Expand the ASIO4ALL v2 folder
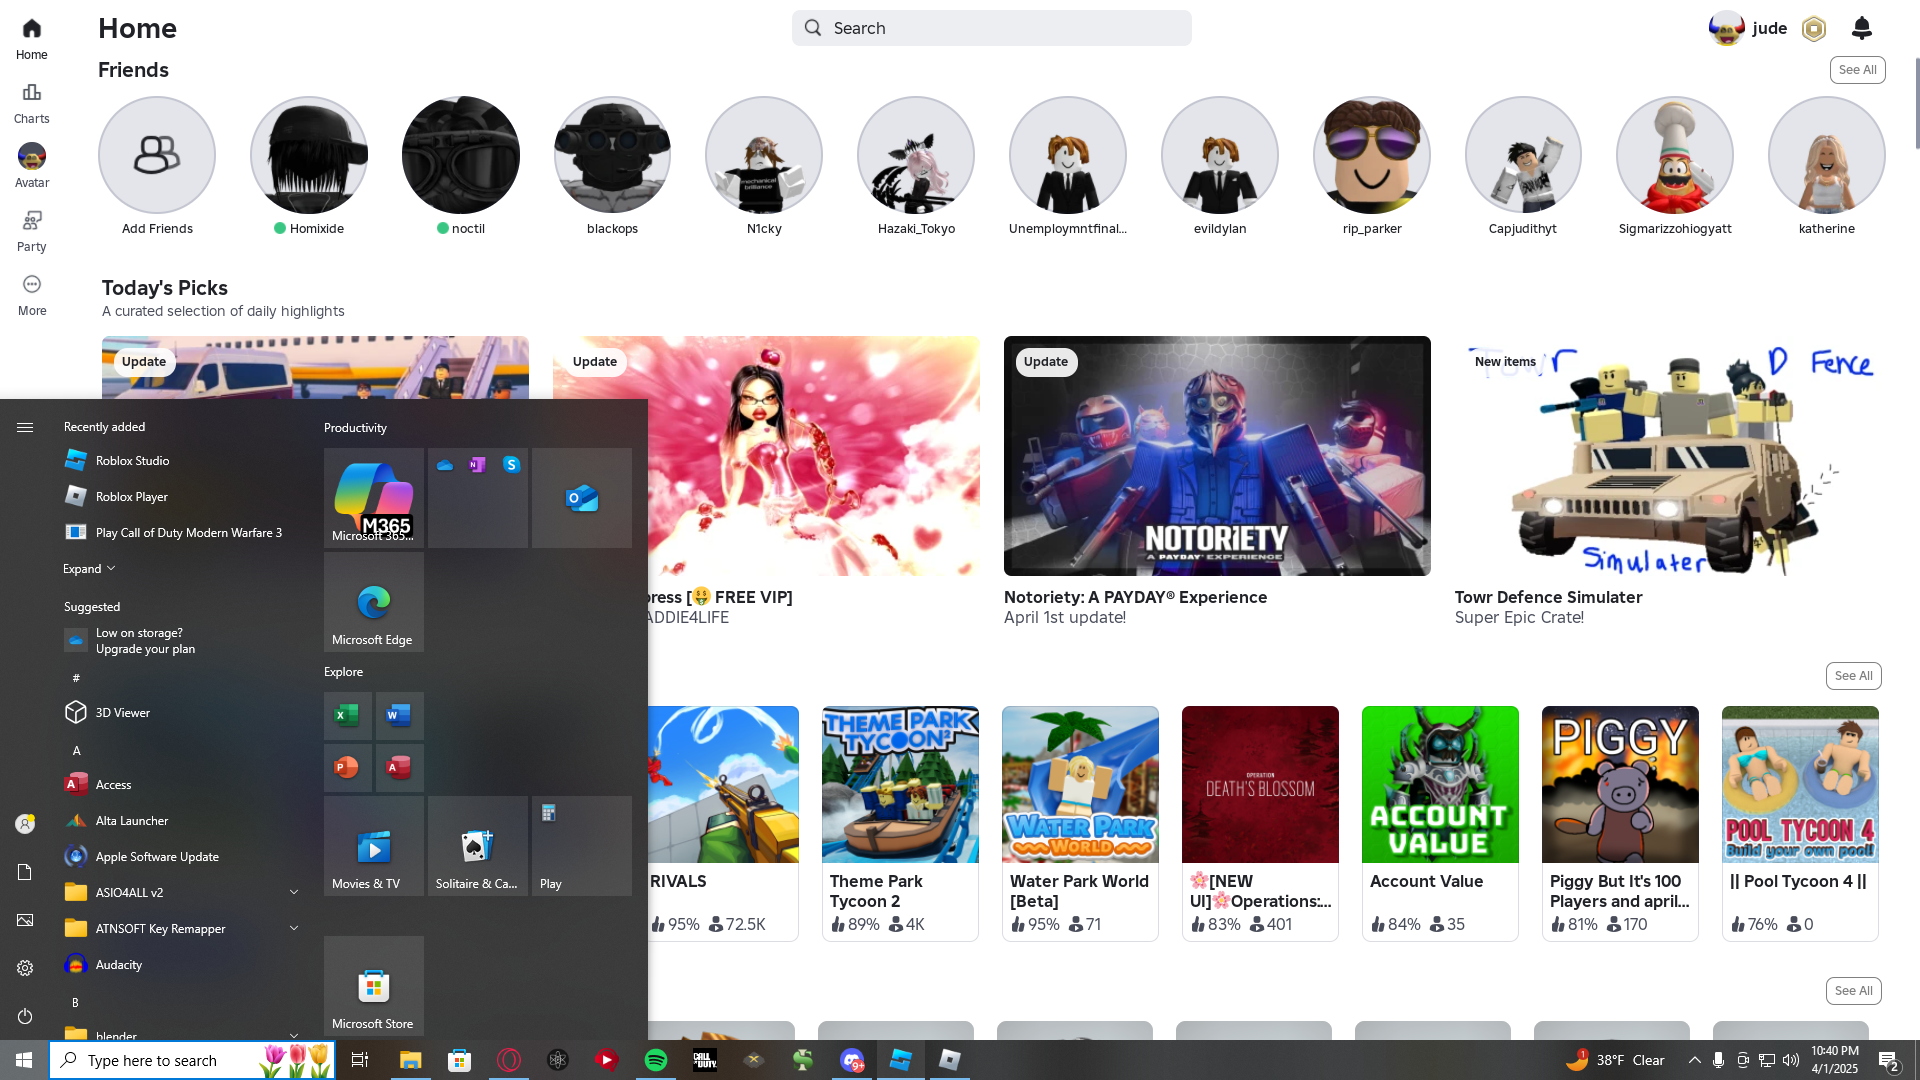This screenshot has height=1080, width=1920. point(294,892)
